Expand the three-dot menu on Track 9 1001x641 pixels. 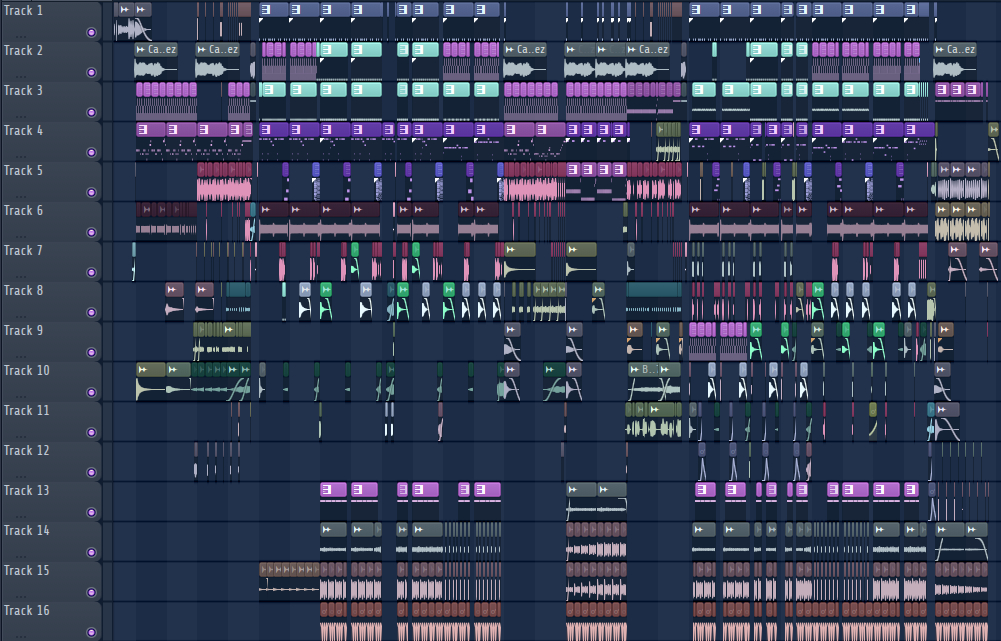(x=20, y=355)
